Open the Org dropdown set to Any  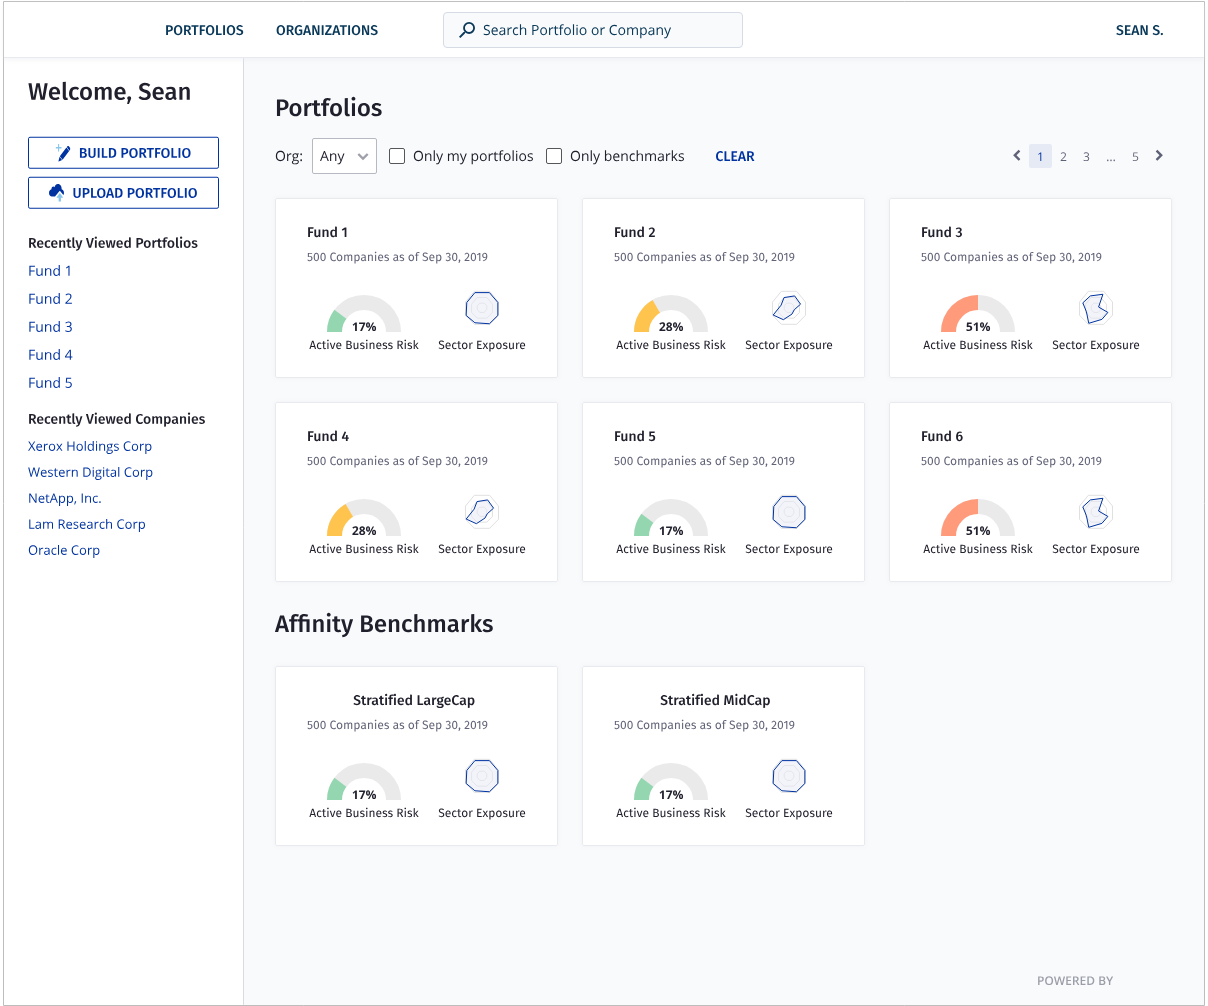(x=344, y=156)
